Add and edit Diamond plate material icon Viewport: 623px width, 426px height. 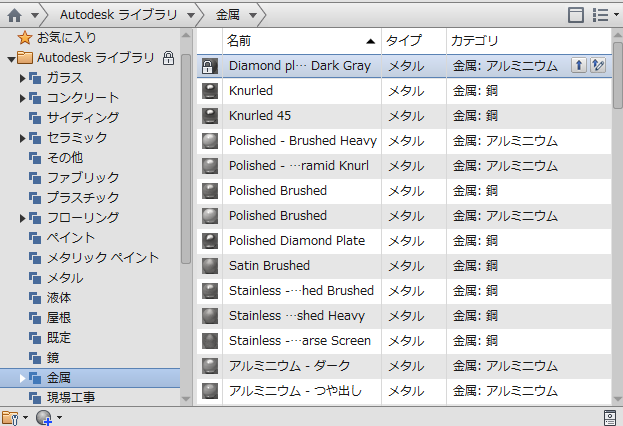[598, 65]
